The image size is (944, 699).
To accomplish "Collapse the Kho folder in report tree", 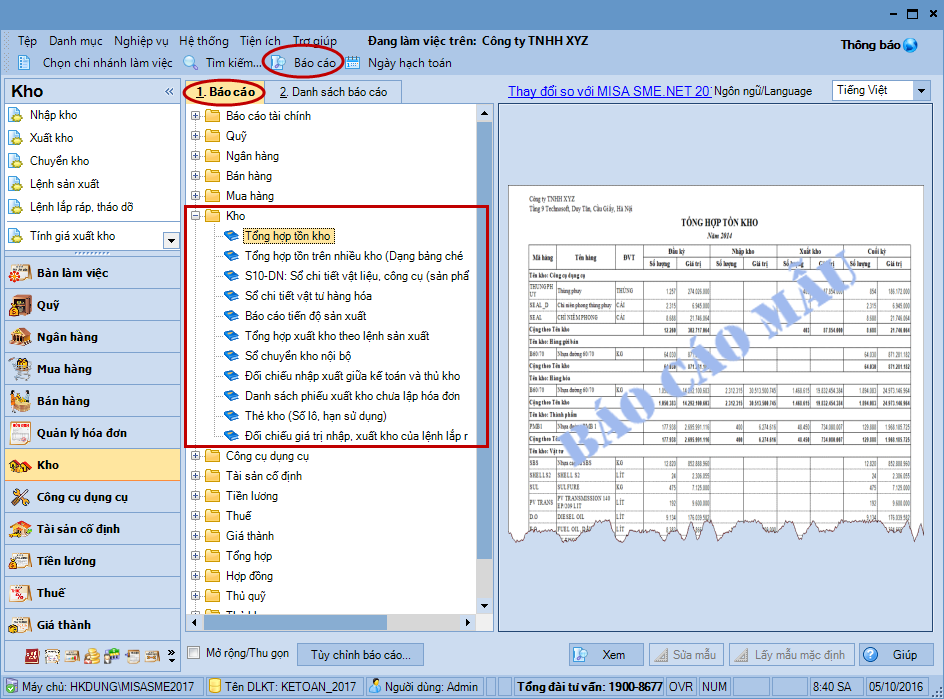I will point(195,216).
